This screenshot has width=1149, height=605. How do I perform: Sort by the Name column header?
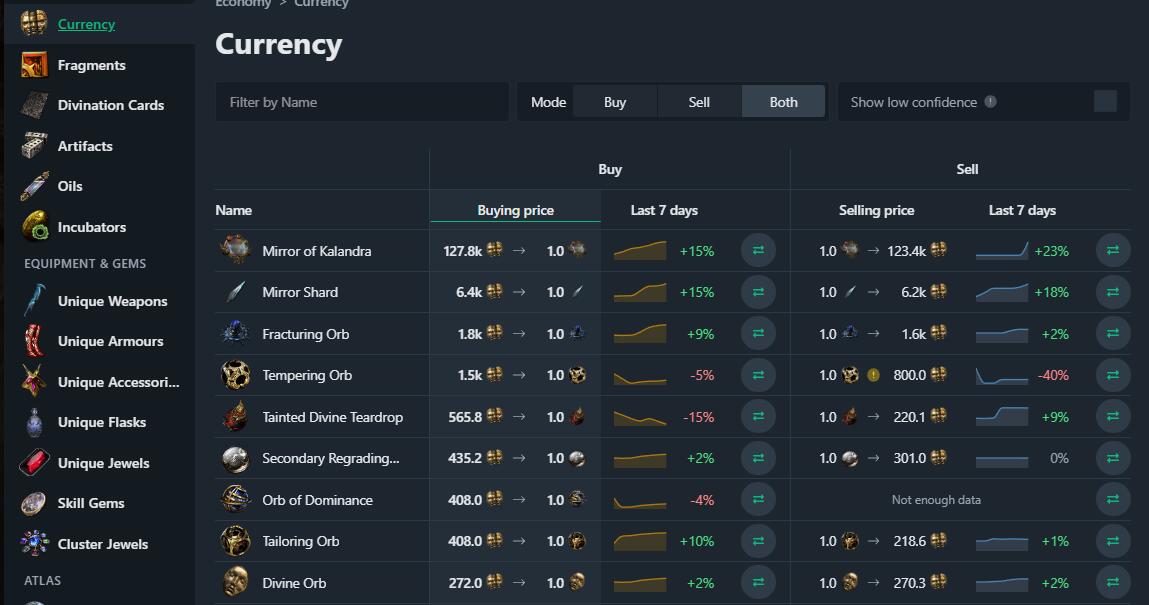pos(234,210)
